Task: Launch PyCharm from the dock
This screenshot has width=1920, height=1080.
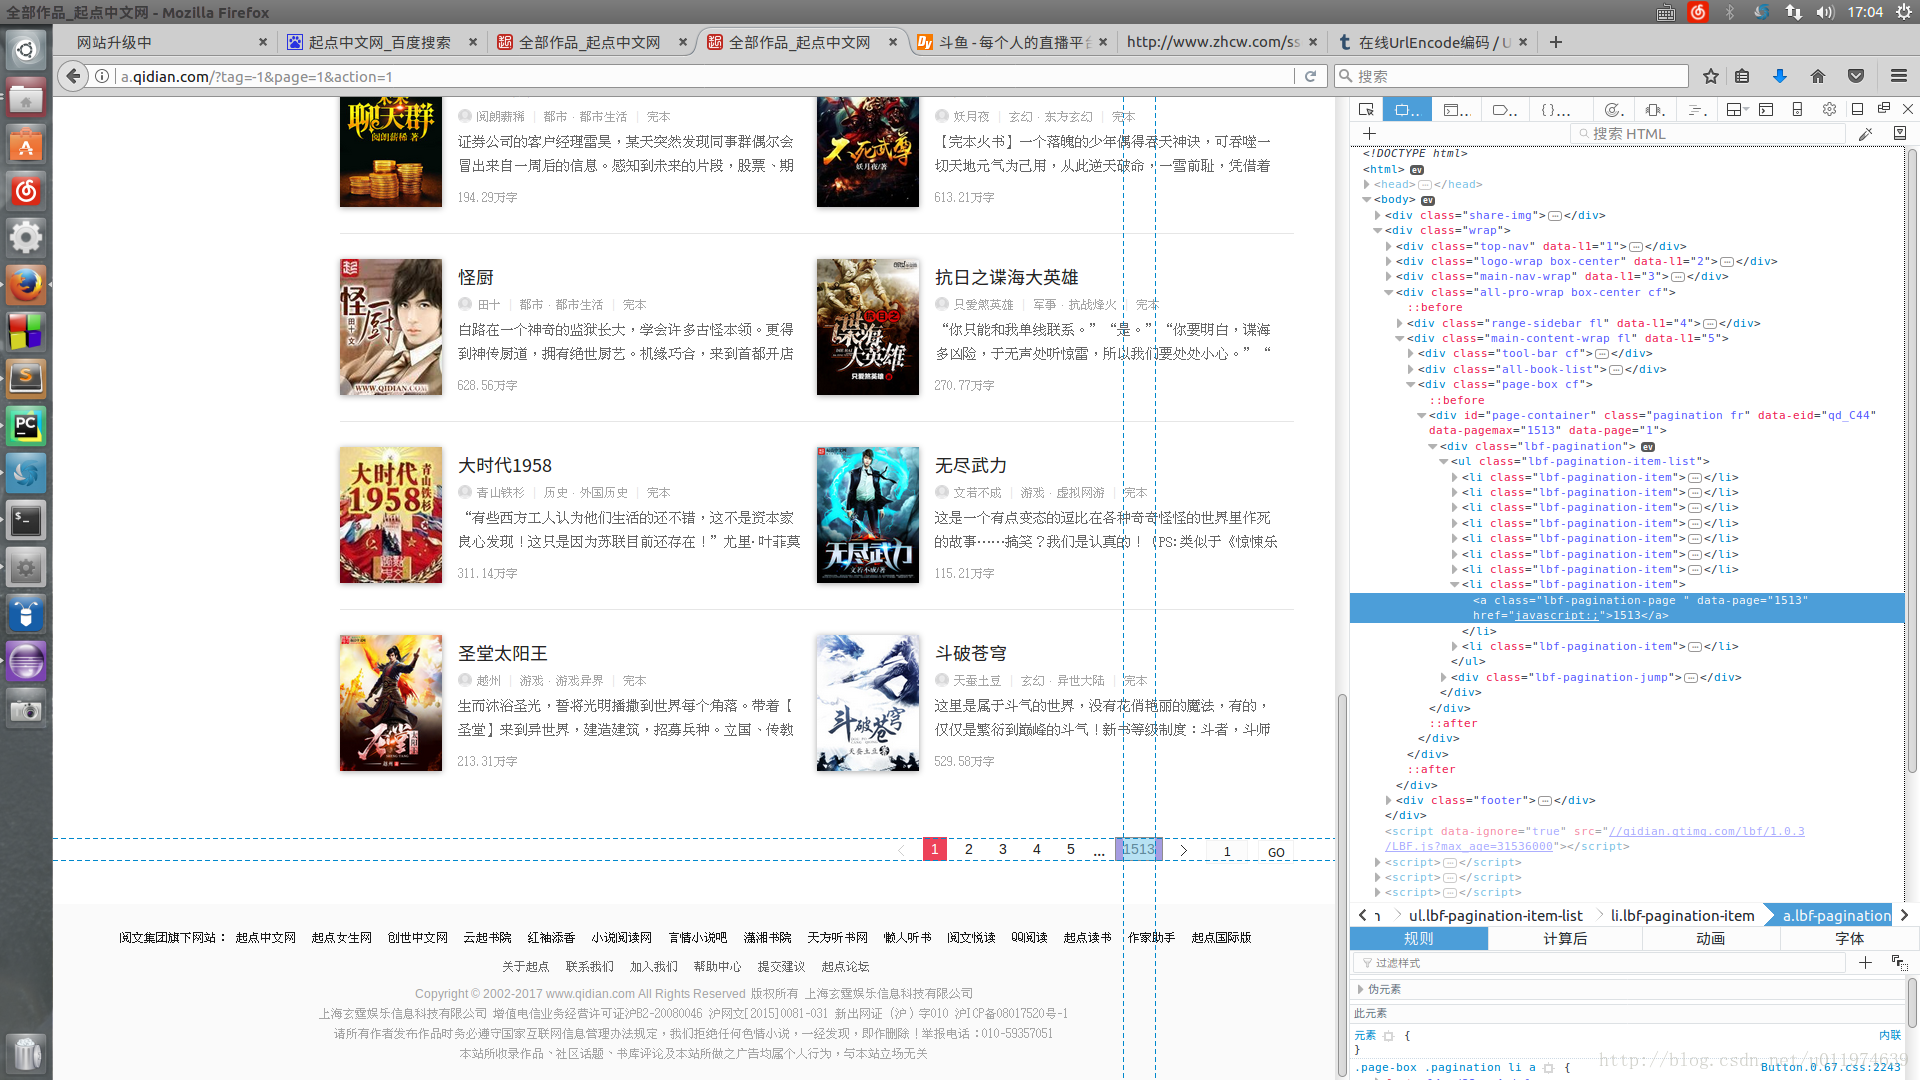Action: click(x=26, y=427)
